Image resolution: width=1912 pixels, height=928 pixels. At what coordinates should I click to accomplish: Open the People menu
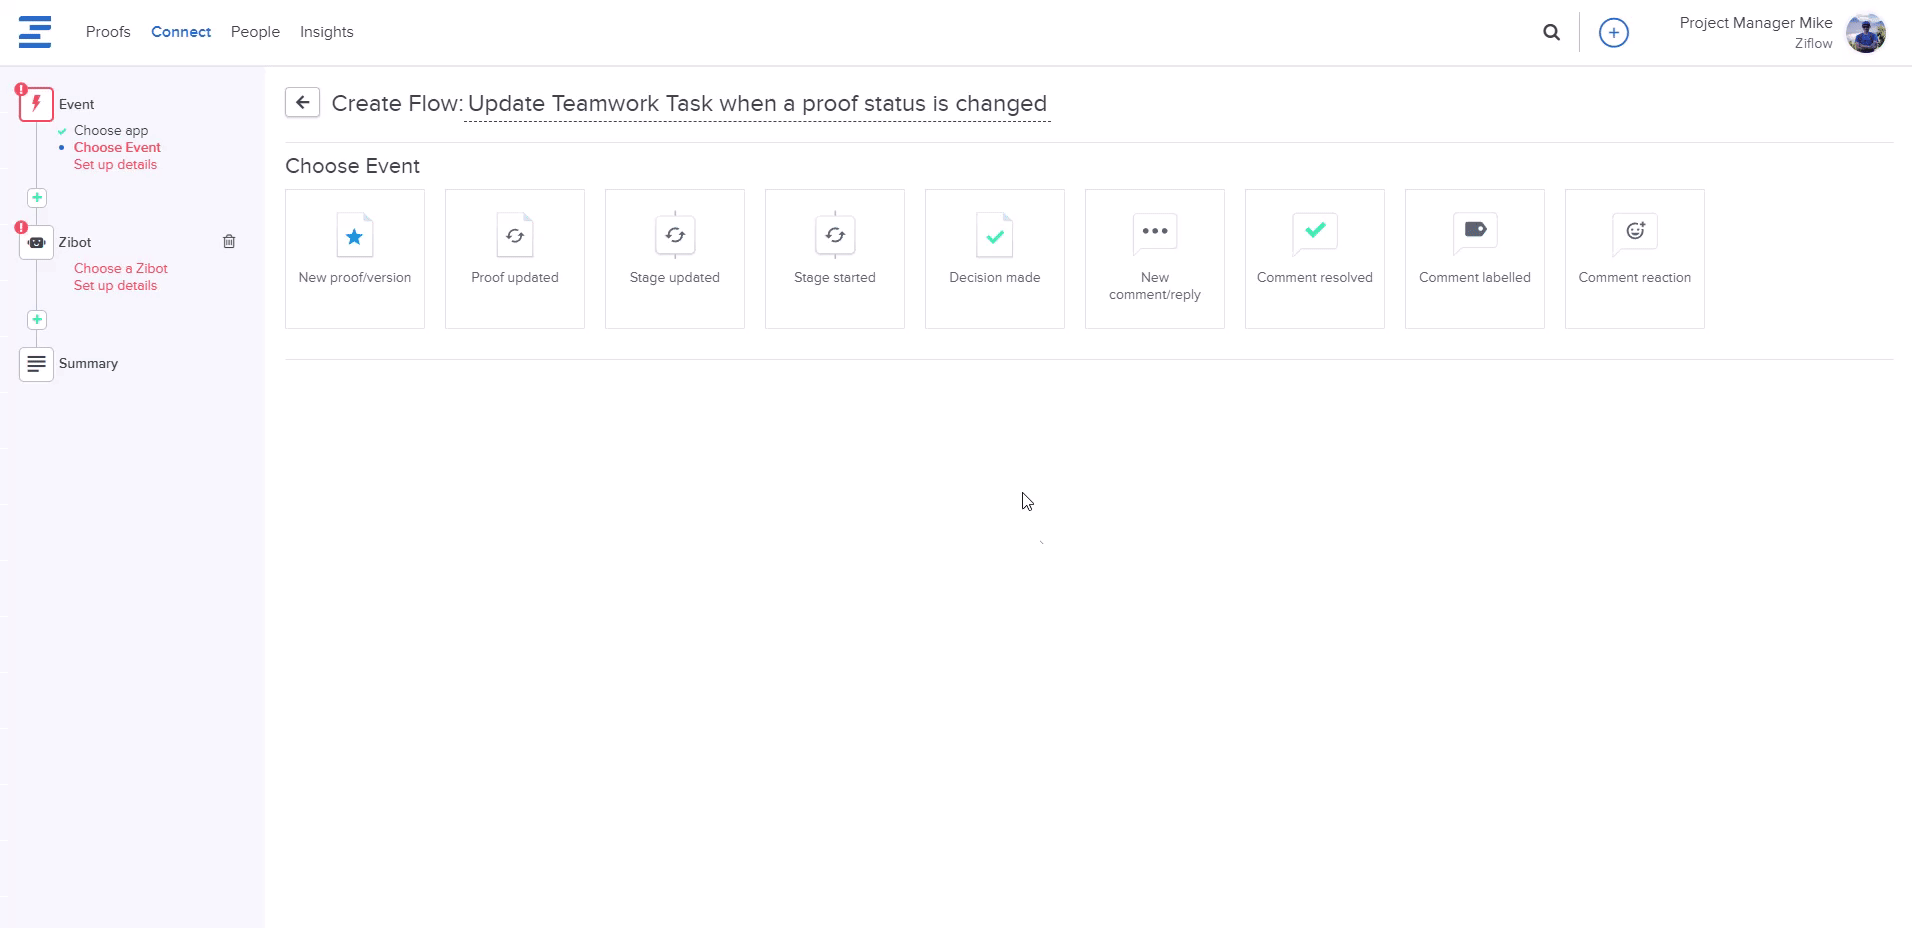[255, 32]
